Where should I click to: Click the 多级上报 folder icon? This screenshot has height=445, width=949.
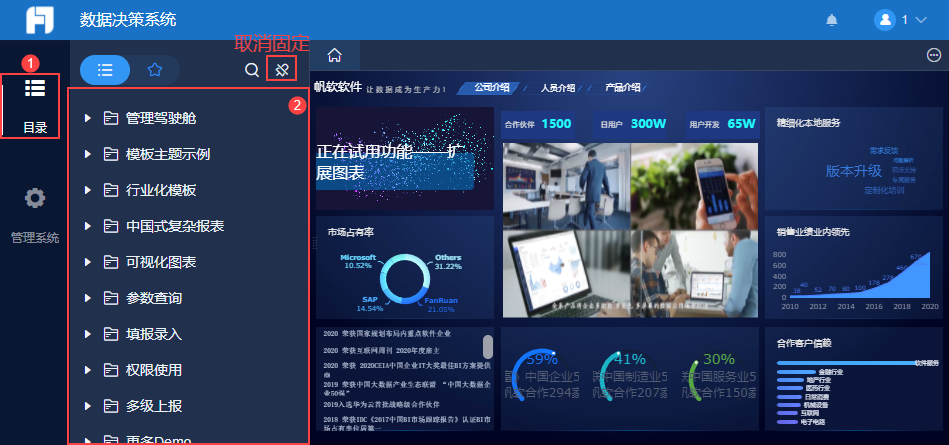click(111, 406)
